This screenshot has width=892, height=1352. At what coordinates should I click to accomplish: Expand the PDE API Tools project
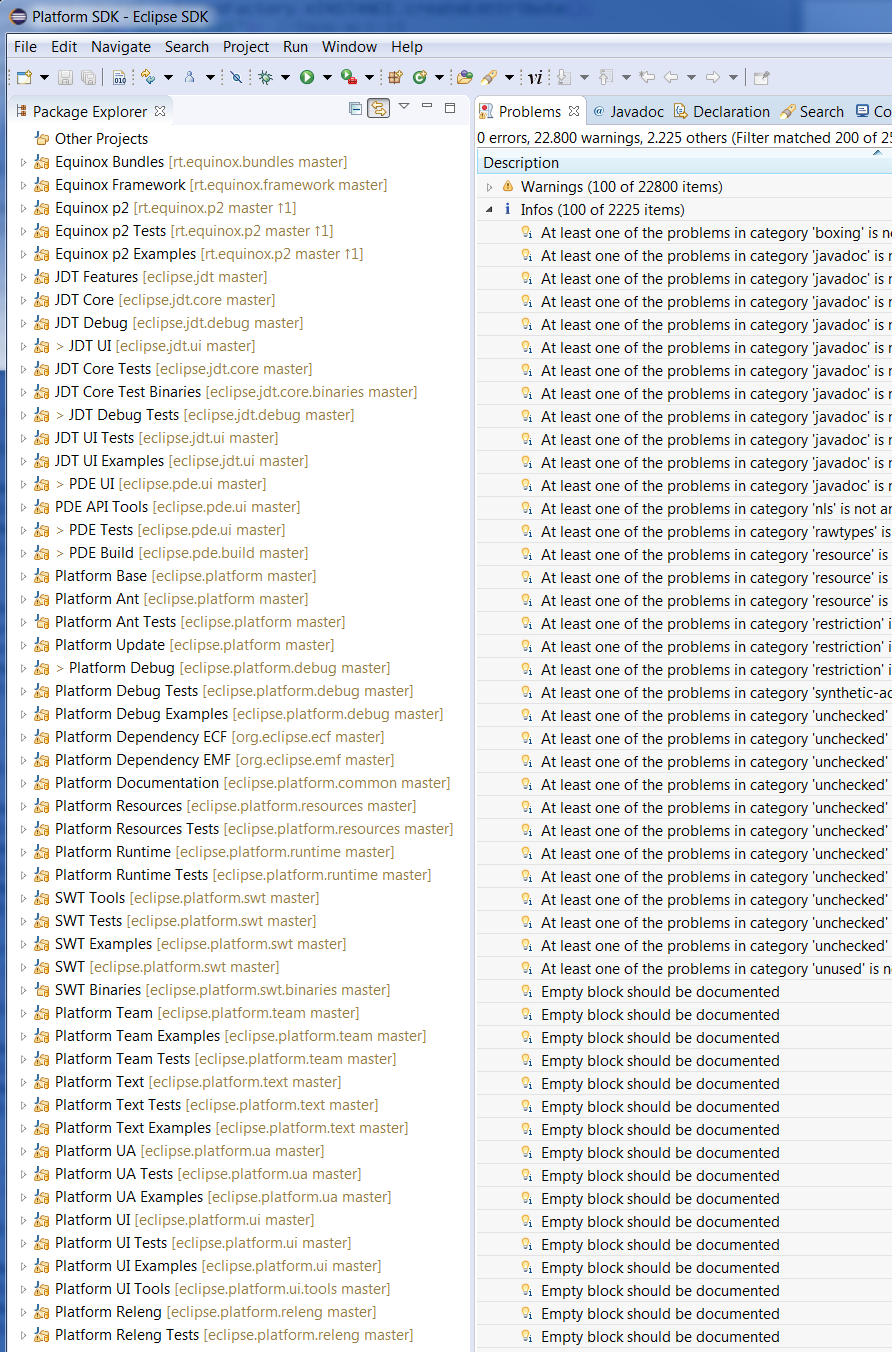tap(25, 507)
